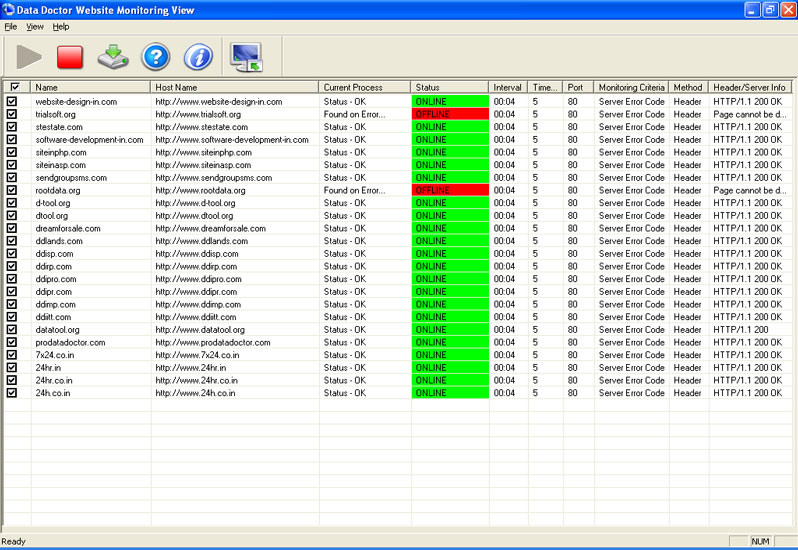Click the application icon in title bar
Screen dimensions: 798x550
pyautogui.click(x=9, y=9)
